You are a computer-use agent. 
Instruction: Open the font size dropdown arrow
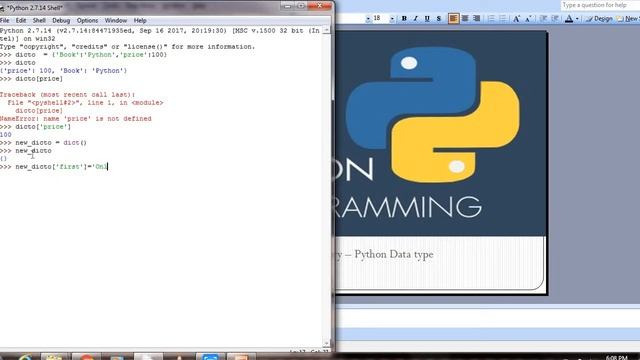pos(392,18)
